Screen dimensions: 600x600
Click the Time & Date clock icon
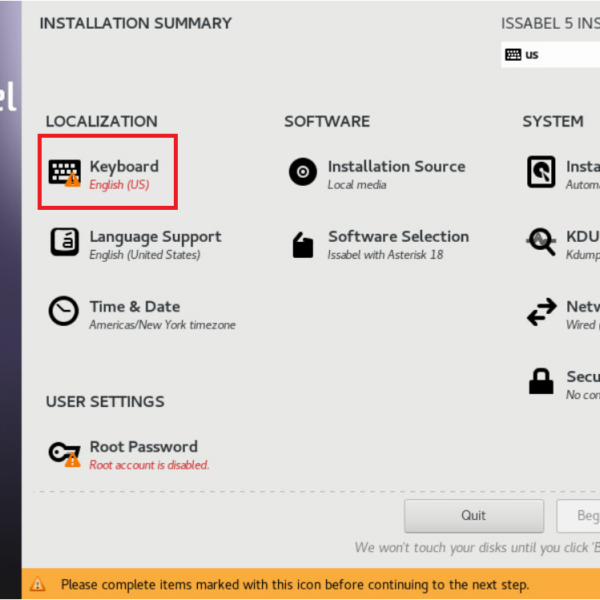click(x=64, y=311)
